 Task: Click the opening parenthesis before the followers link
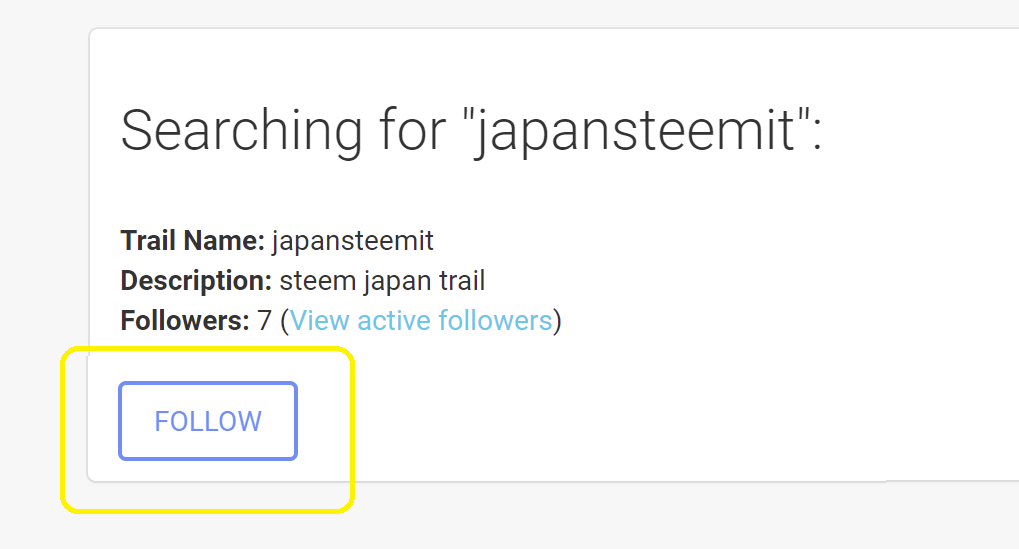pyautogui.click(x=284, y=322)
